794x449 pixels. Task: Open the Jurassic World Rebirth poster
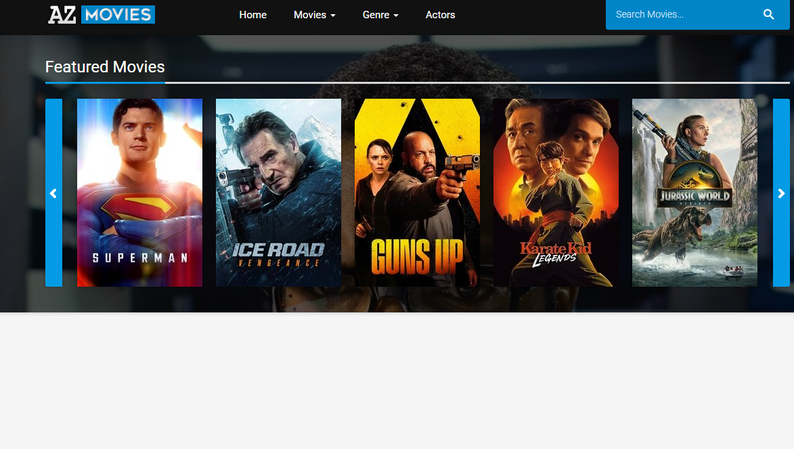tap(695, 193)
